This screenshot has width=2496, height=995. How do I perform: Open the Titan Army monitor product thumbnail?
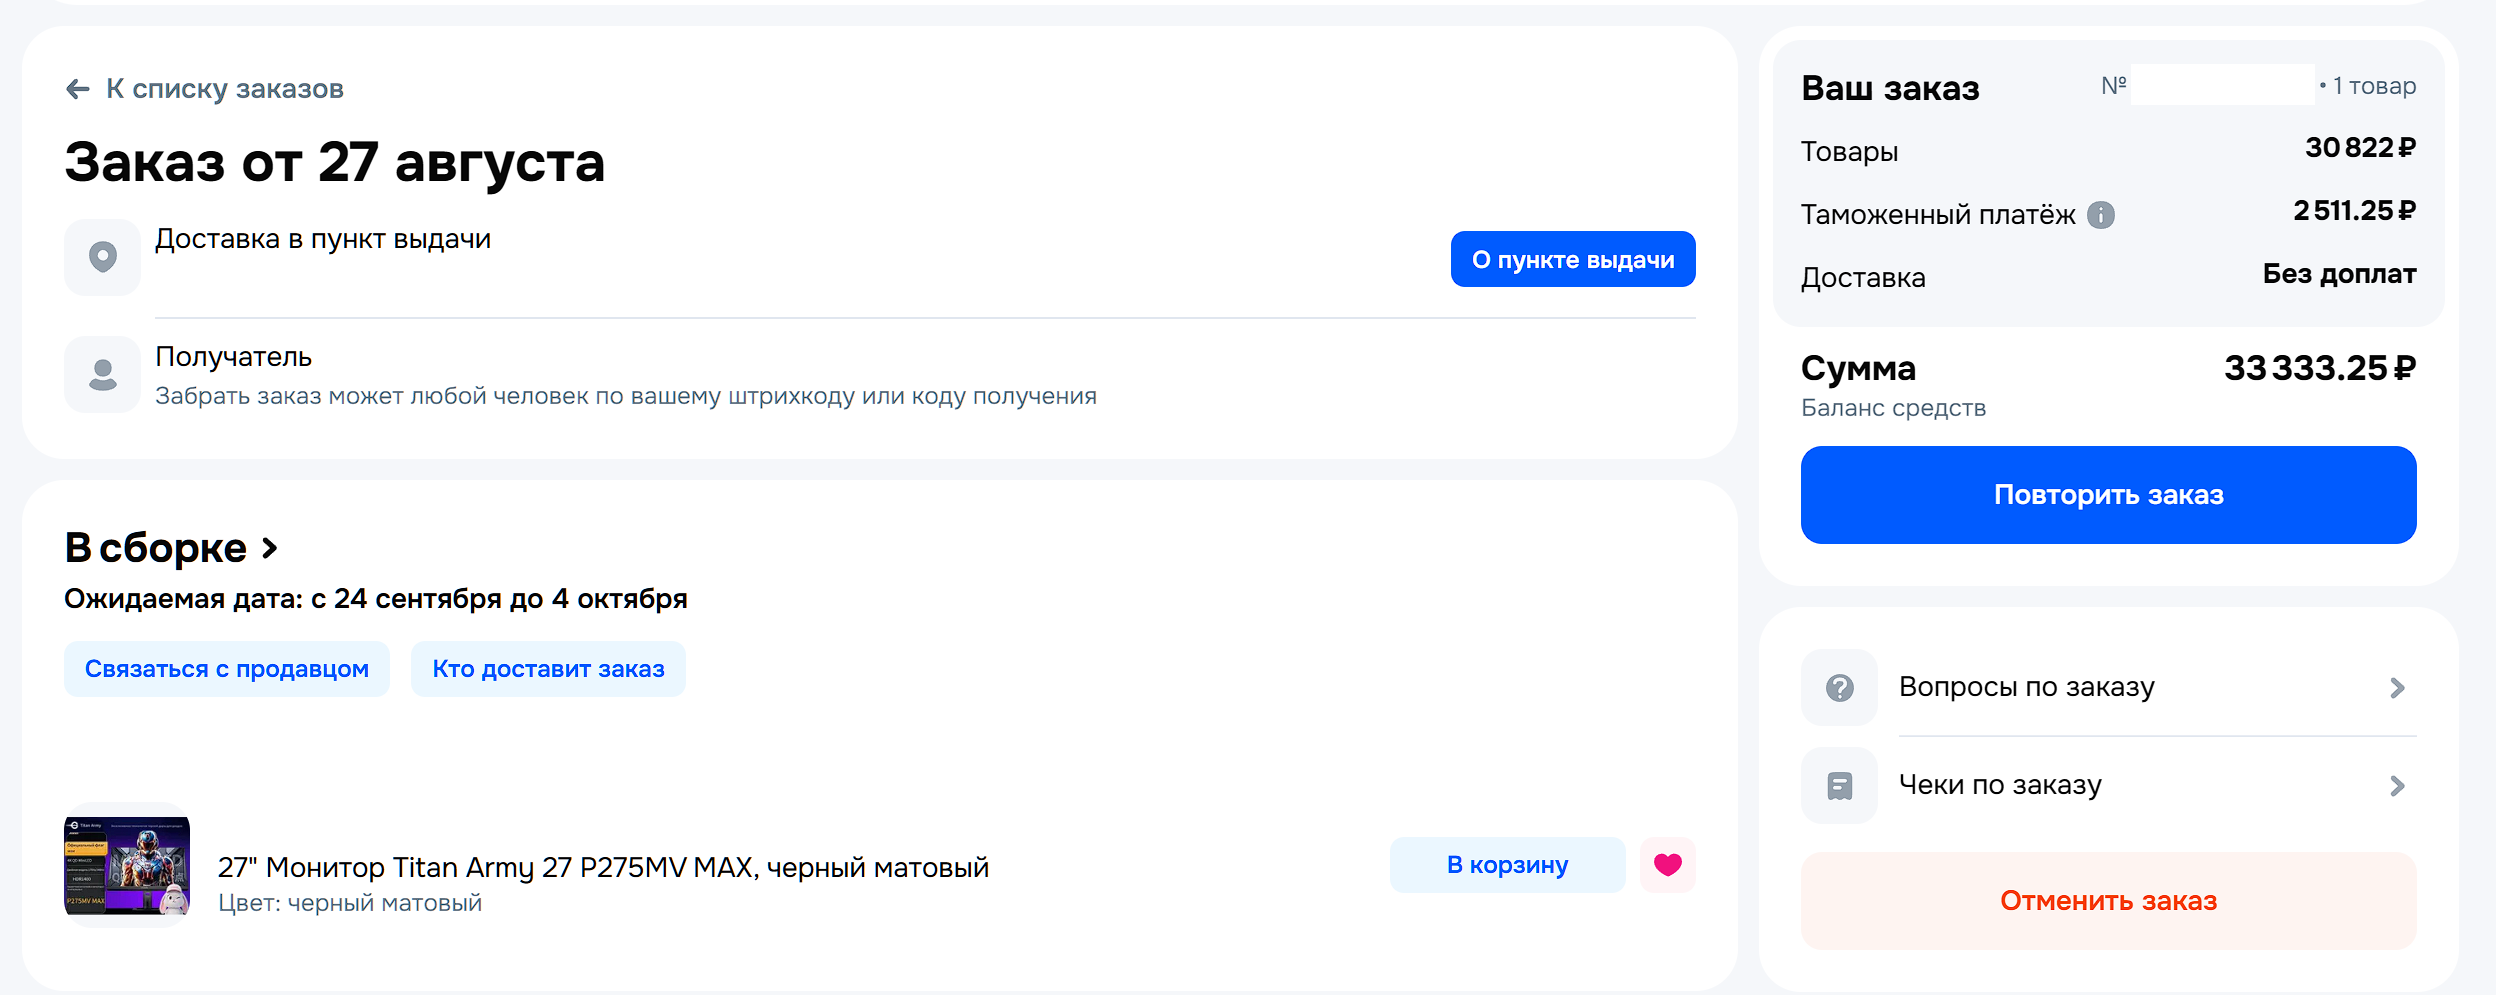click(x=127, y=865)
